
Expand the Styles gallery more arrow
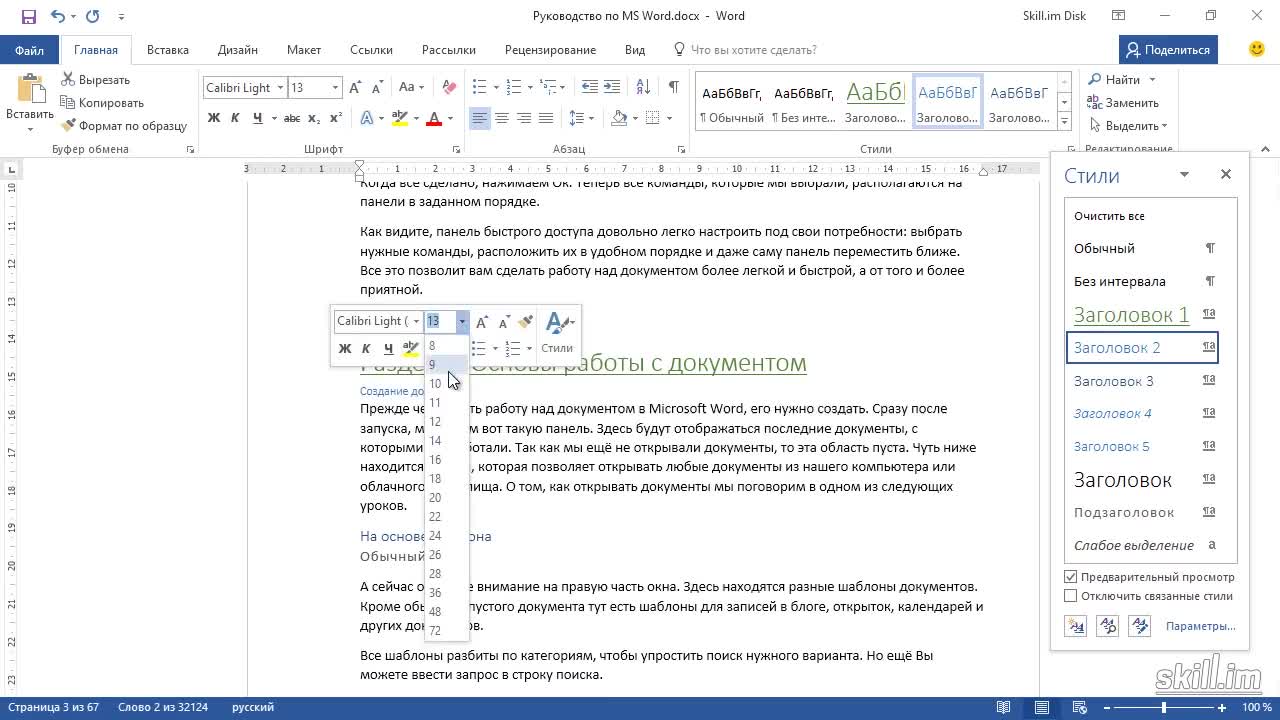pos(1064,122)
